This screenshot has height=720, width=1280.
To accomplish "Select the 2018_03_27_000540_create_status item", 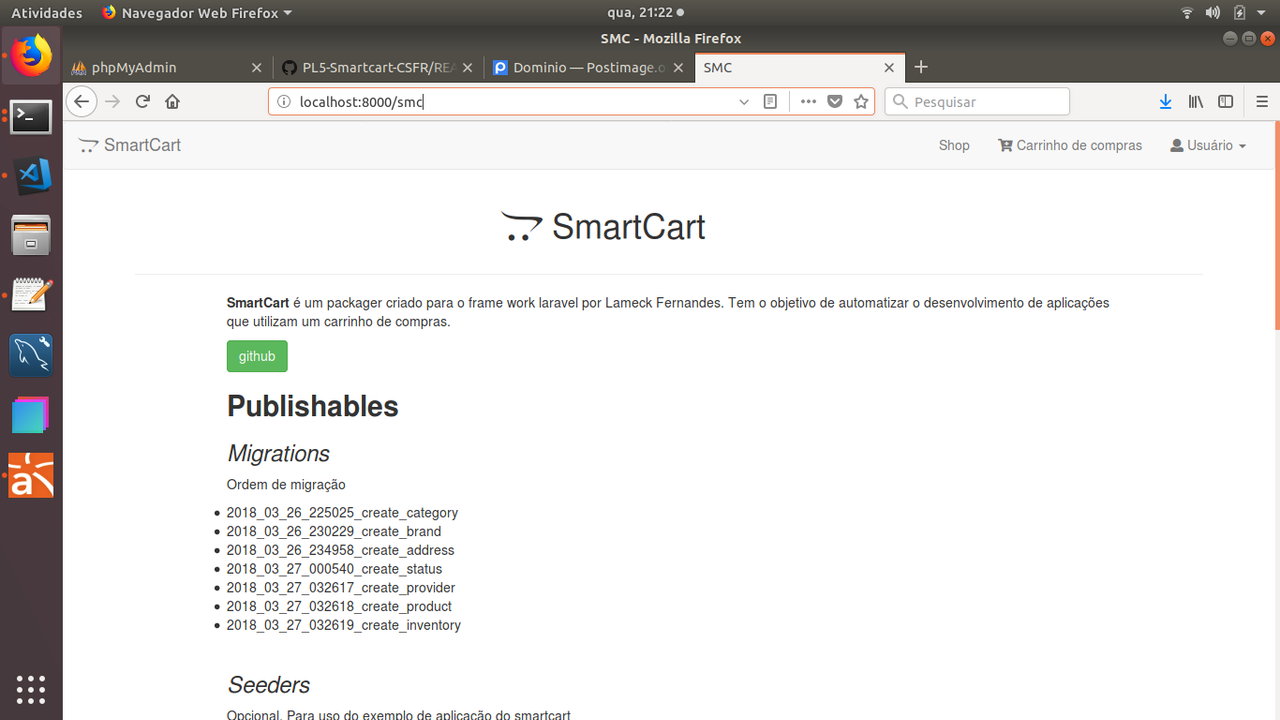I will [x=334, y=569].
